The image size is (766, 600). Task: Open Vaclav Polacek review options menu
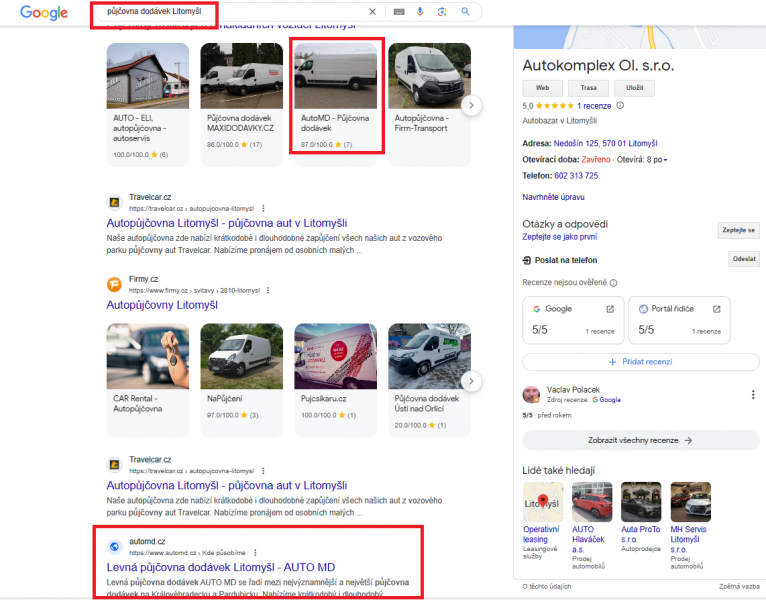pos(753,394)
